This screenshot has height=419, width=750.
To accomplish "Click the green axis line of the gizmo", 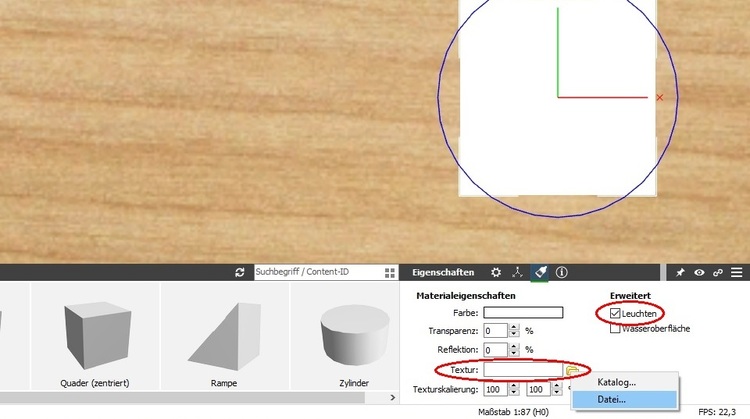I will pyautogui.click(x=558, y=53).
